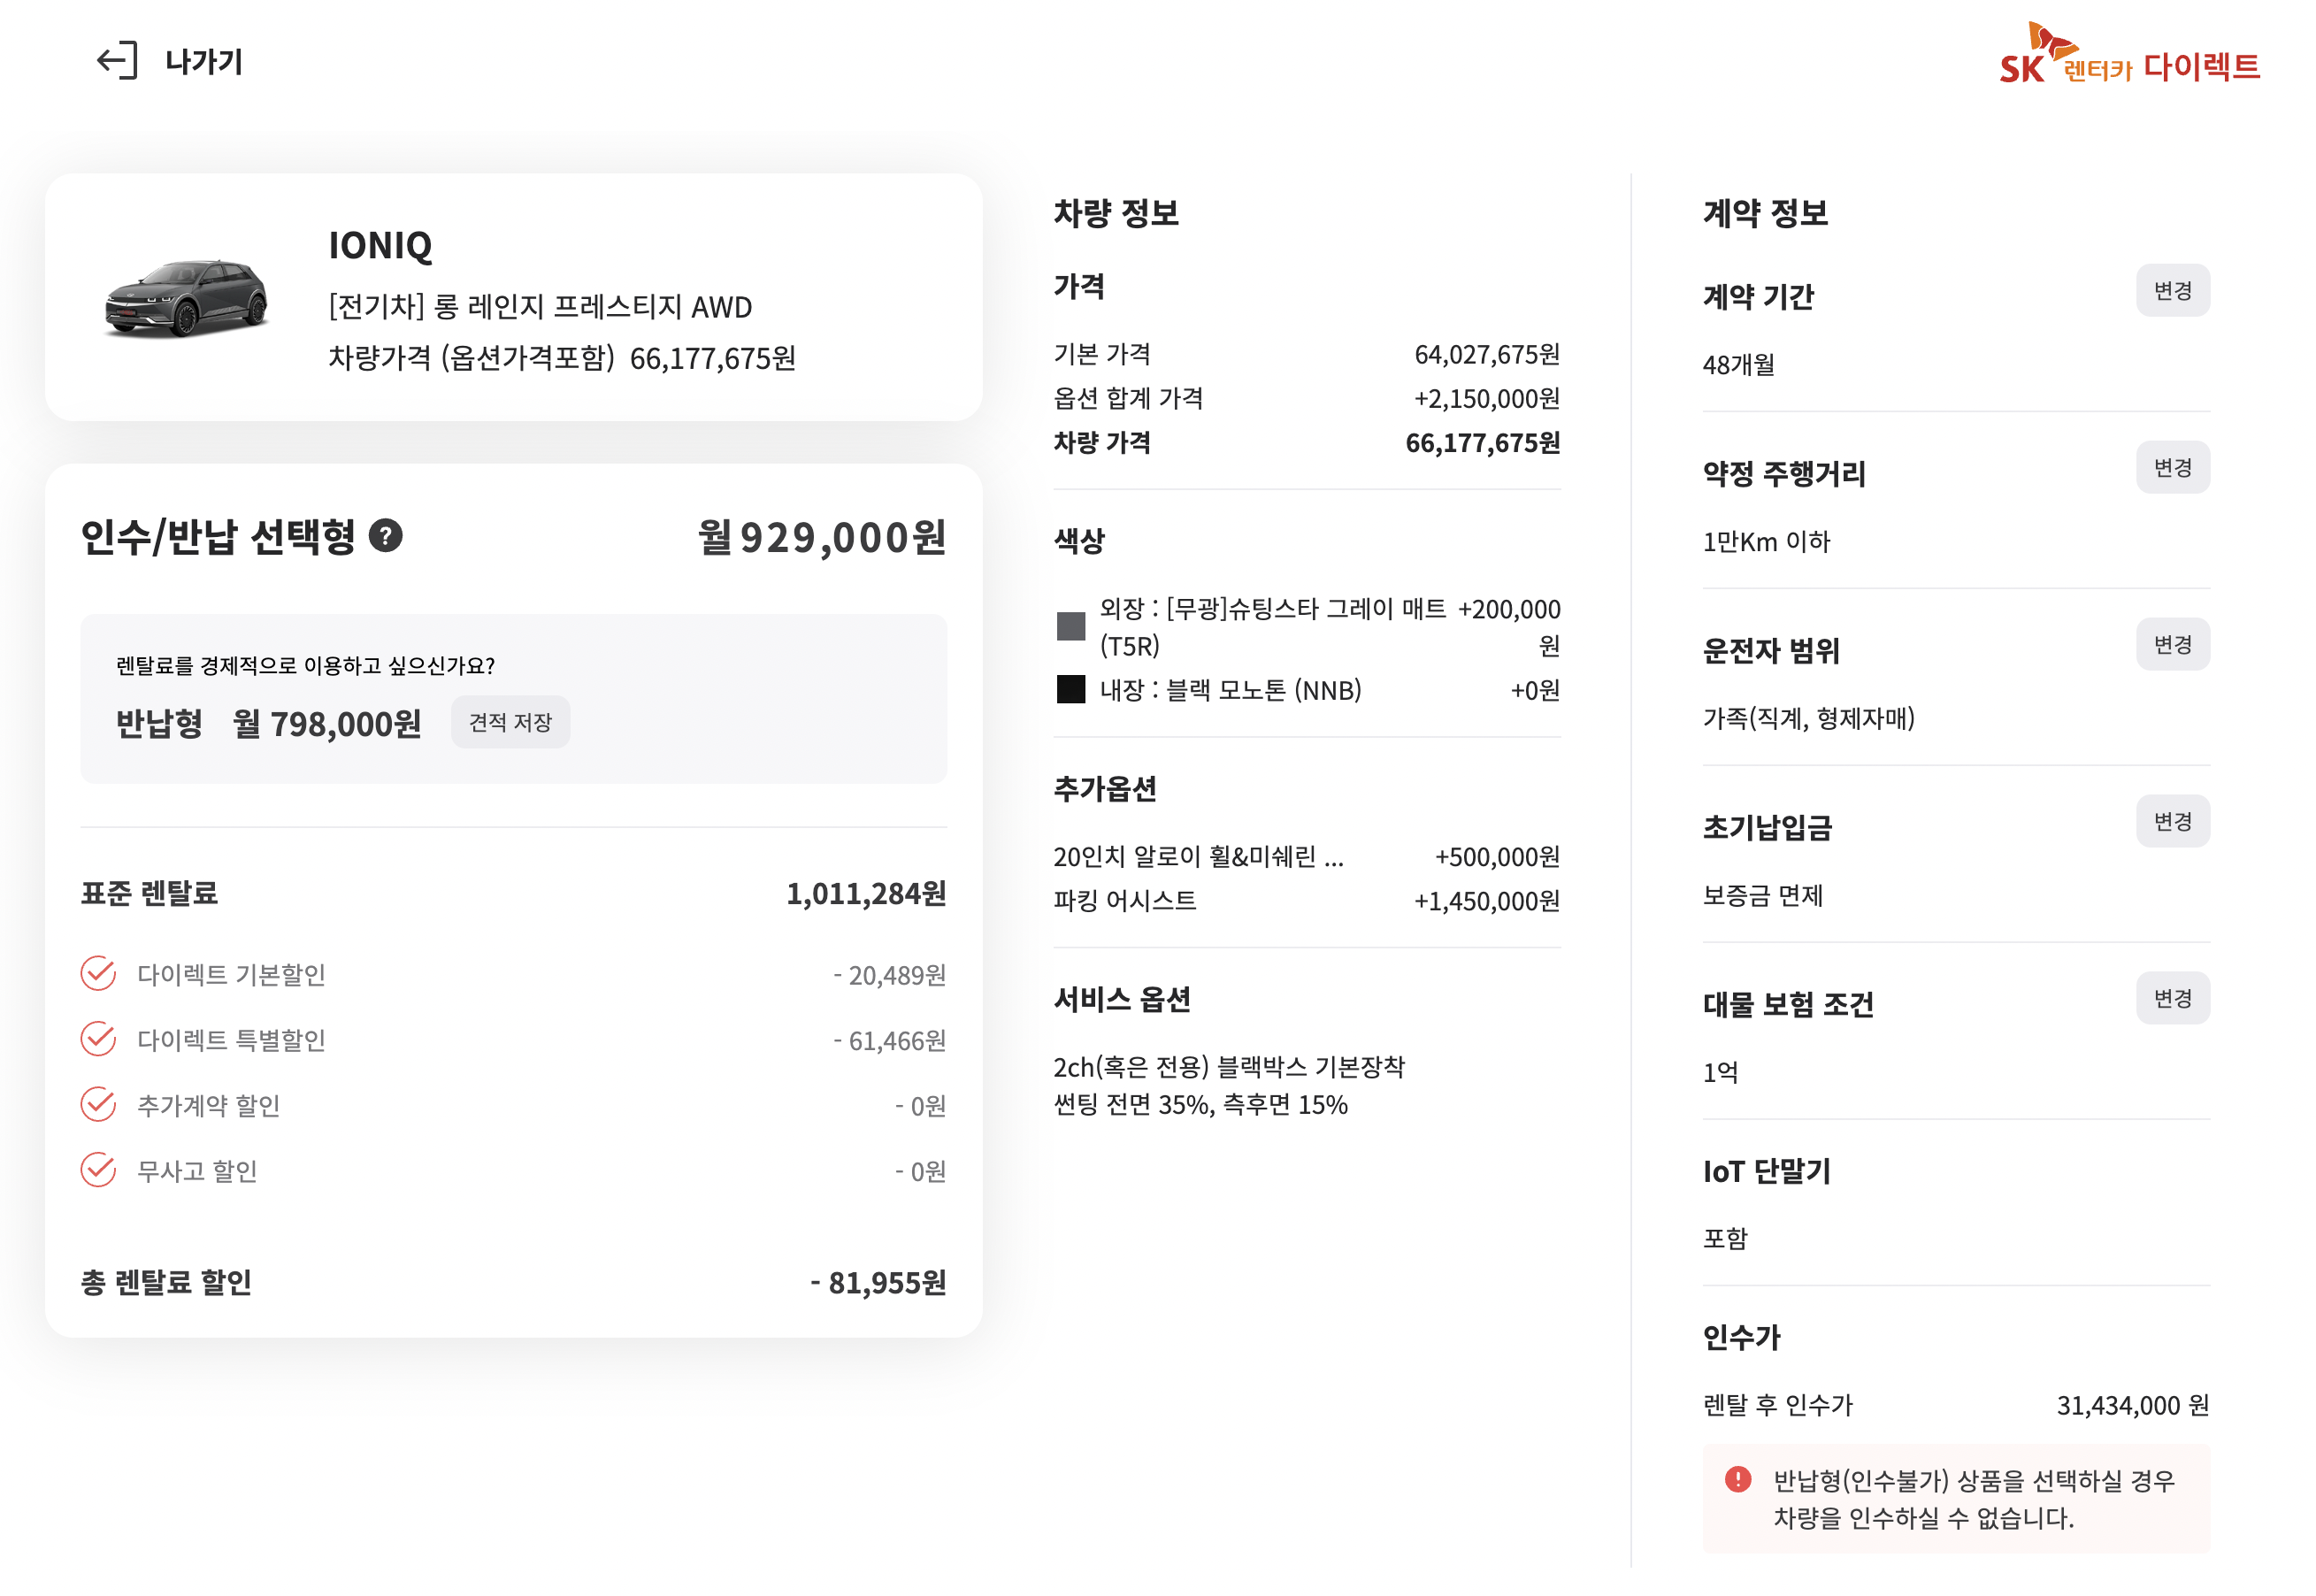
Task: Expand truncated 20인치 알로이 휠 option
Action: pyautogui.click(x=1198, y=857)
